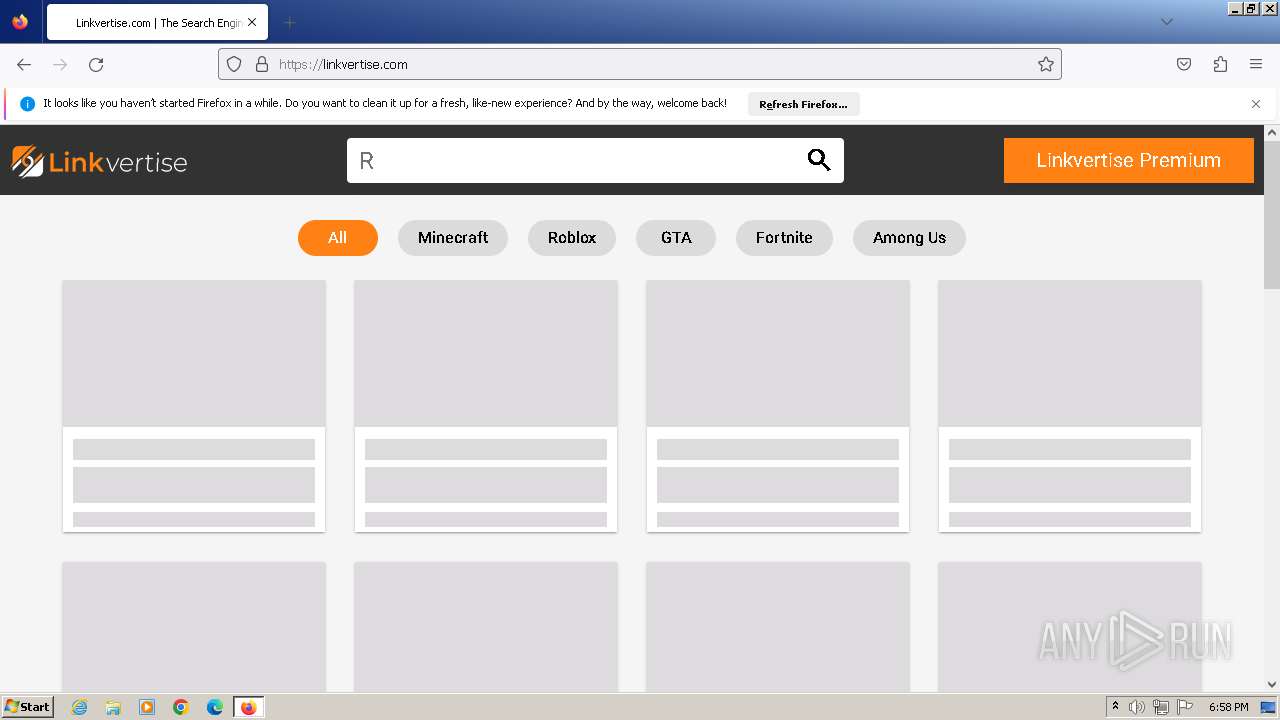Click the info icon in the notification bar
This screenshot has height=720, width=1280.
coord(27,104)
